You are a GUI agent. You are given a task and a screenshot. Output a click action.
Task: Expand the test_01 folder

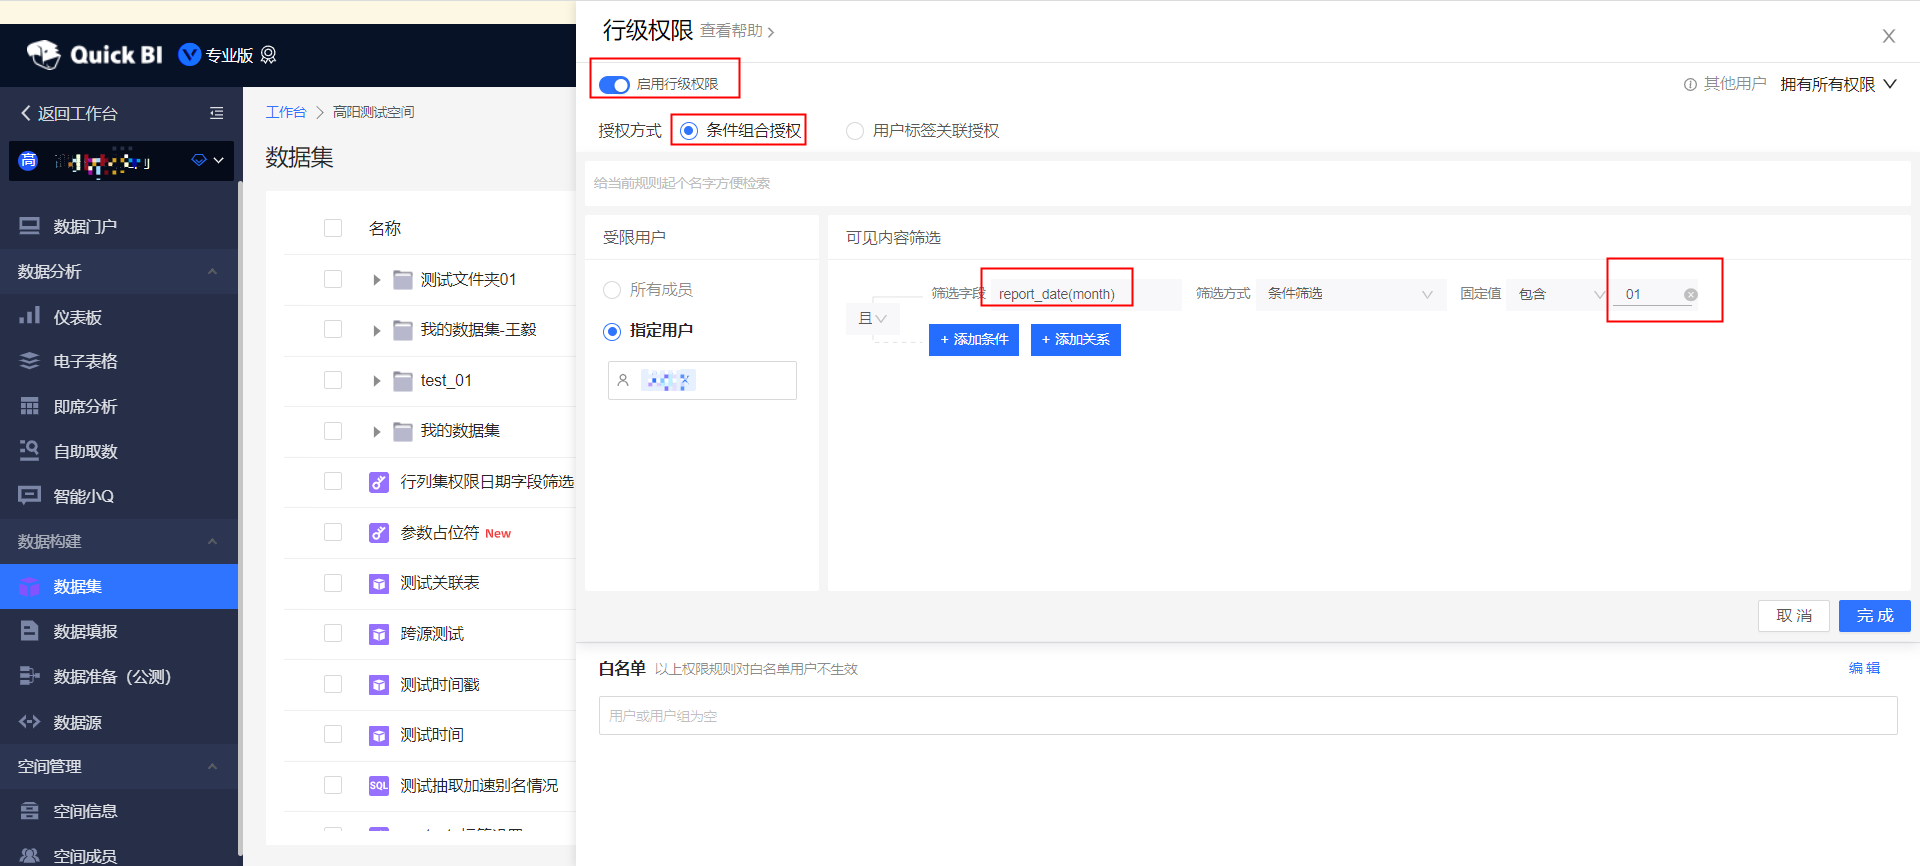(x=377, y=381)
